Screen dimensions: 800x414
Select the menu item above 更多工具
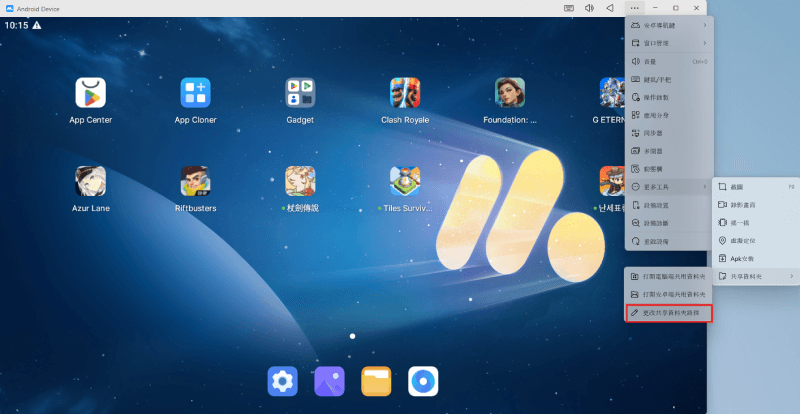point(669,169)
